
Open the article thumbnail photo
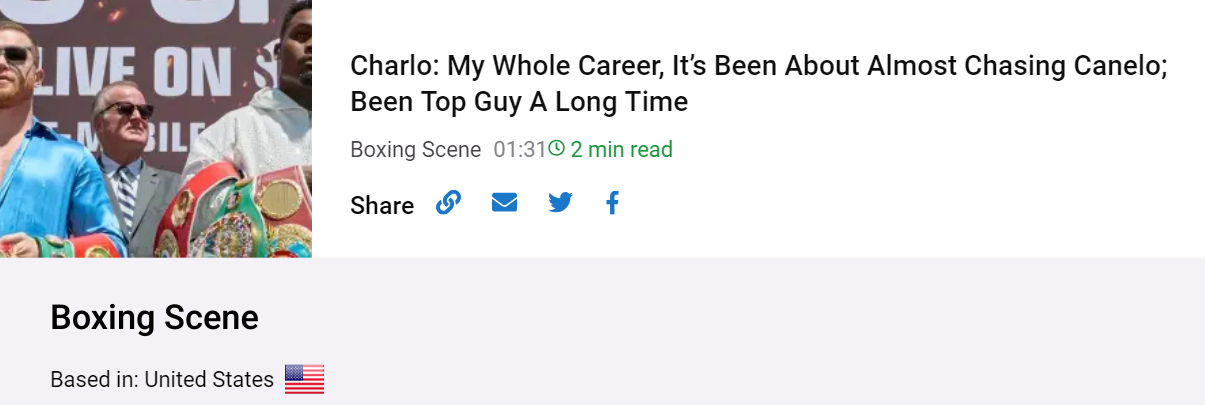[x=156, y=129]
